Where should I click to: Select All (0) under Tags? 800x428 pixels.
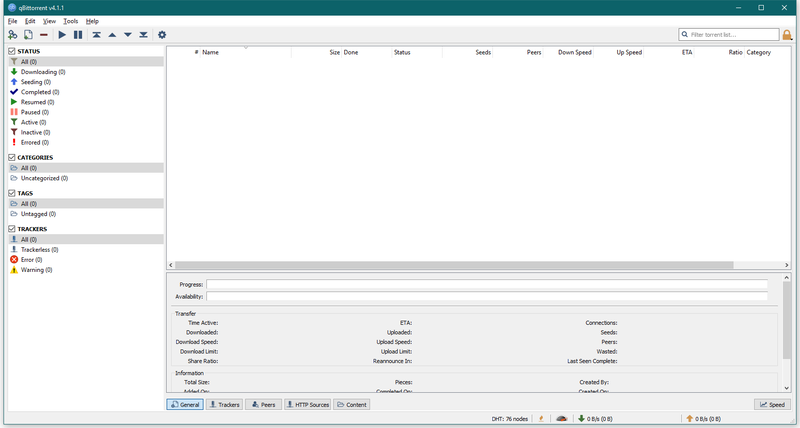coord(86,204)
